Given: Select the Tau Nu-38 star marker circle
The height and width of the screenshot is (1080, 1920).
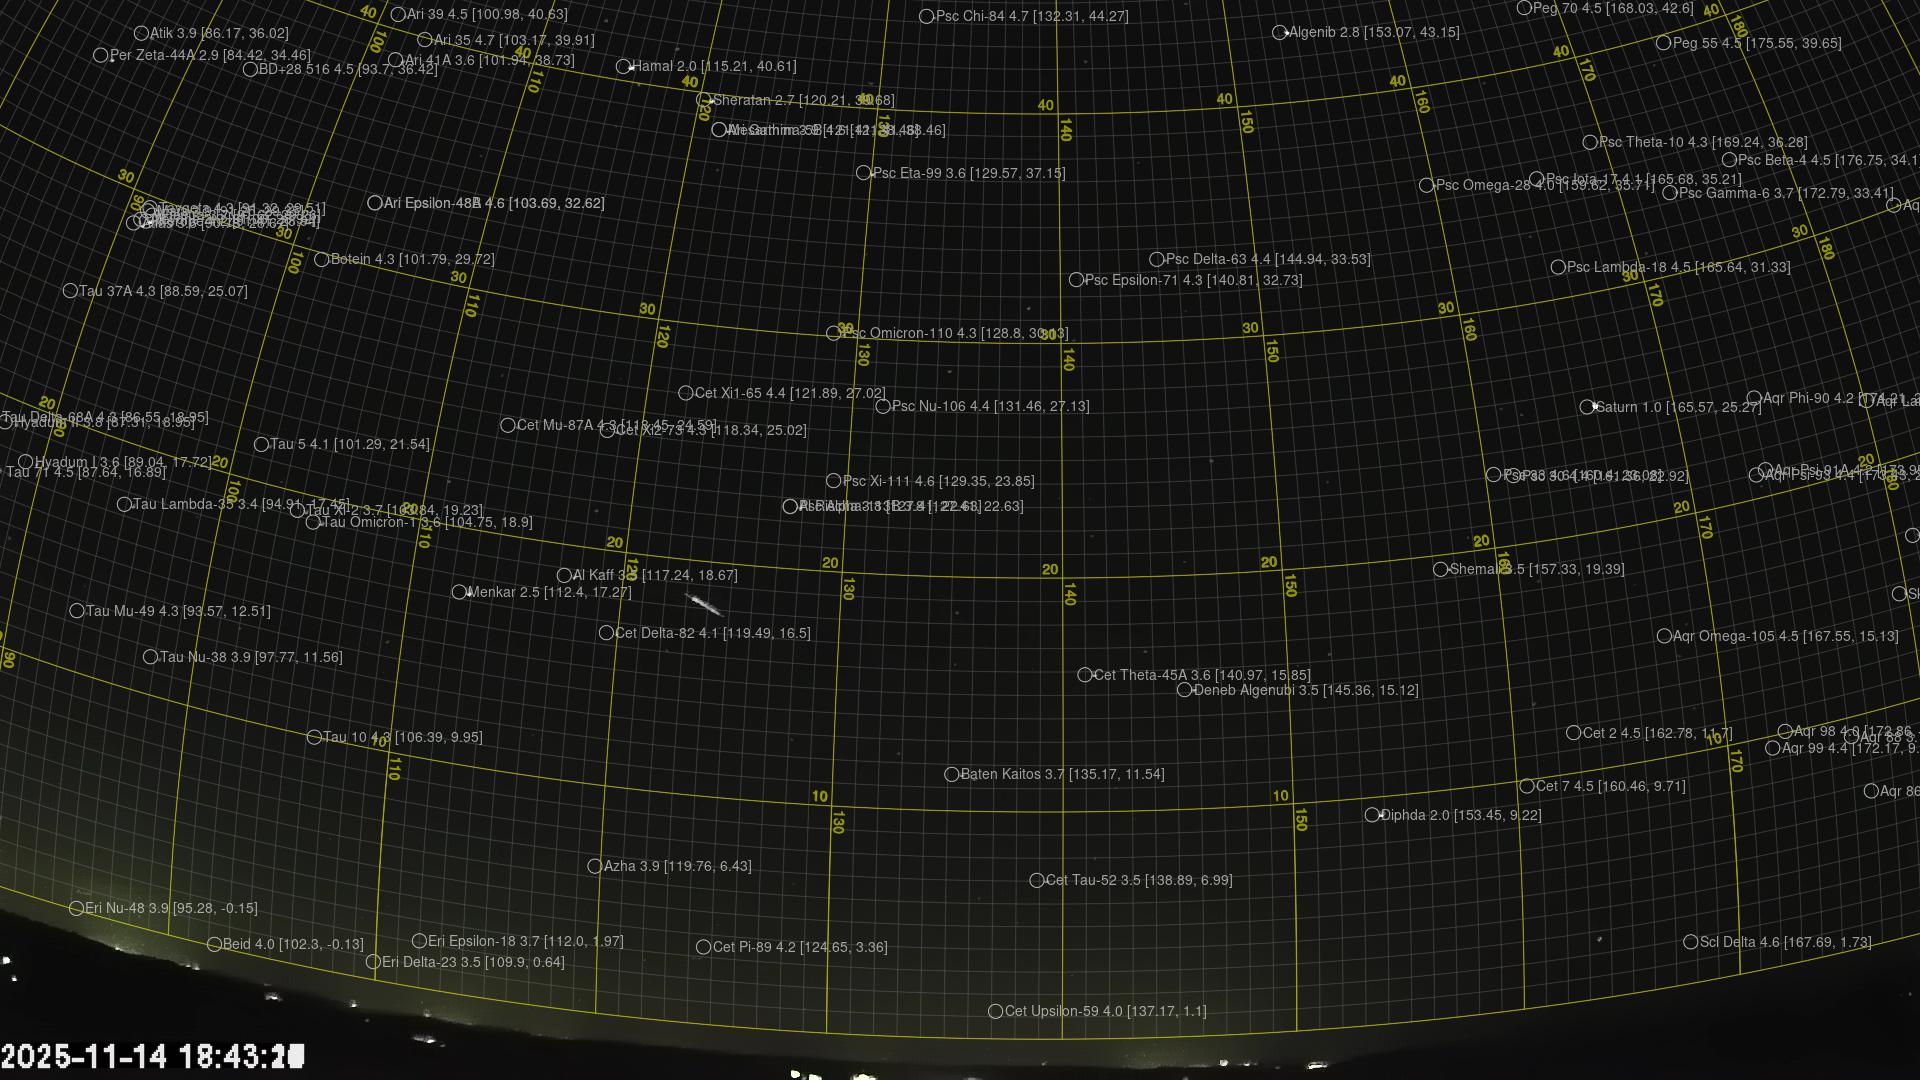Looking at the screenshot, I should pos(150,657).
